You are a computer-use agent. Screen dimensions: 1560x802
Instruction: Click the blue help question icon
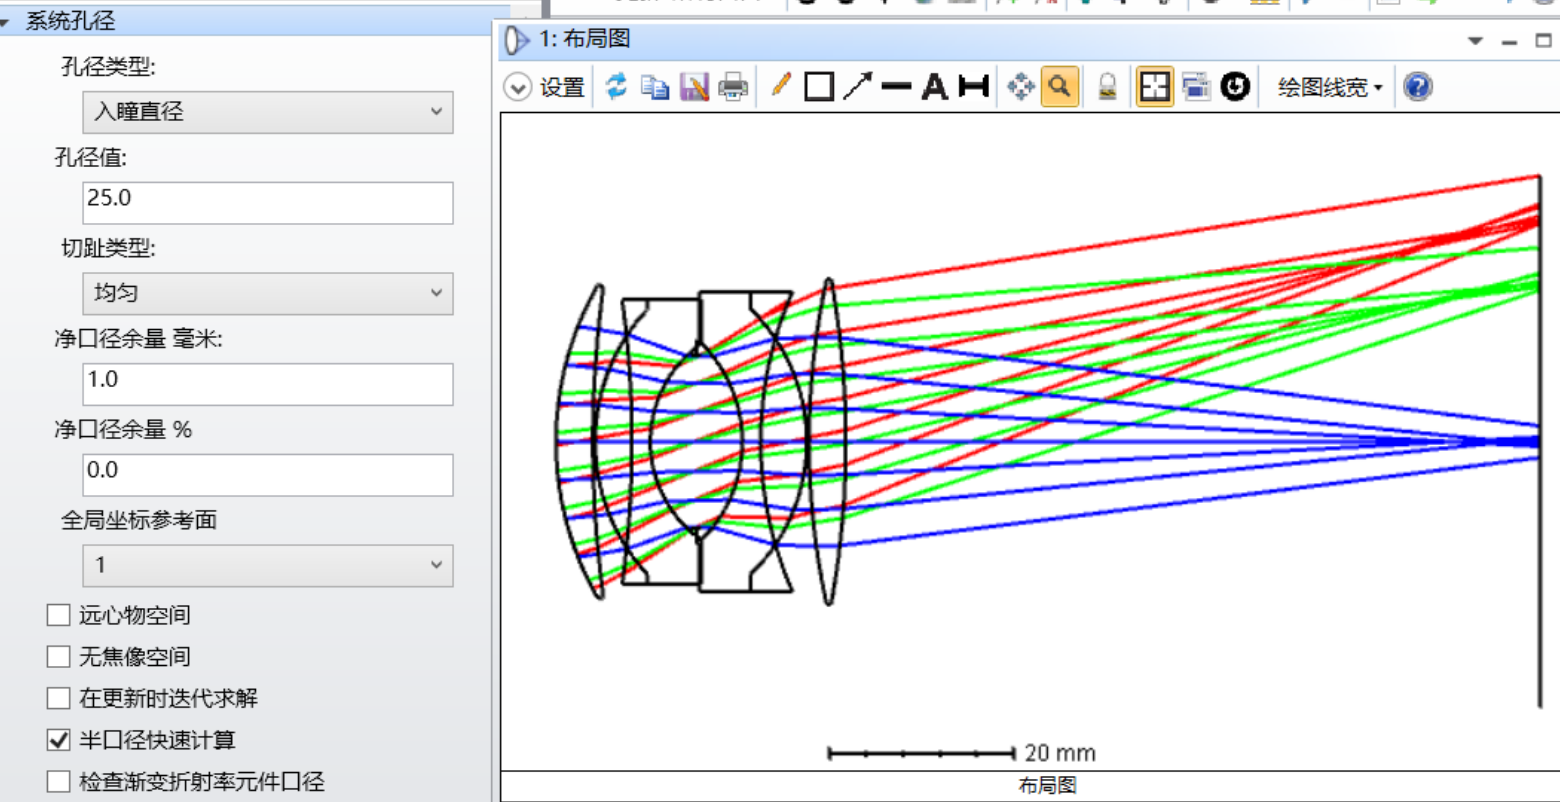coord(1417,87)
